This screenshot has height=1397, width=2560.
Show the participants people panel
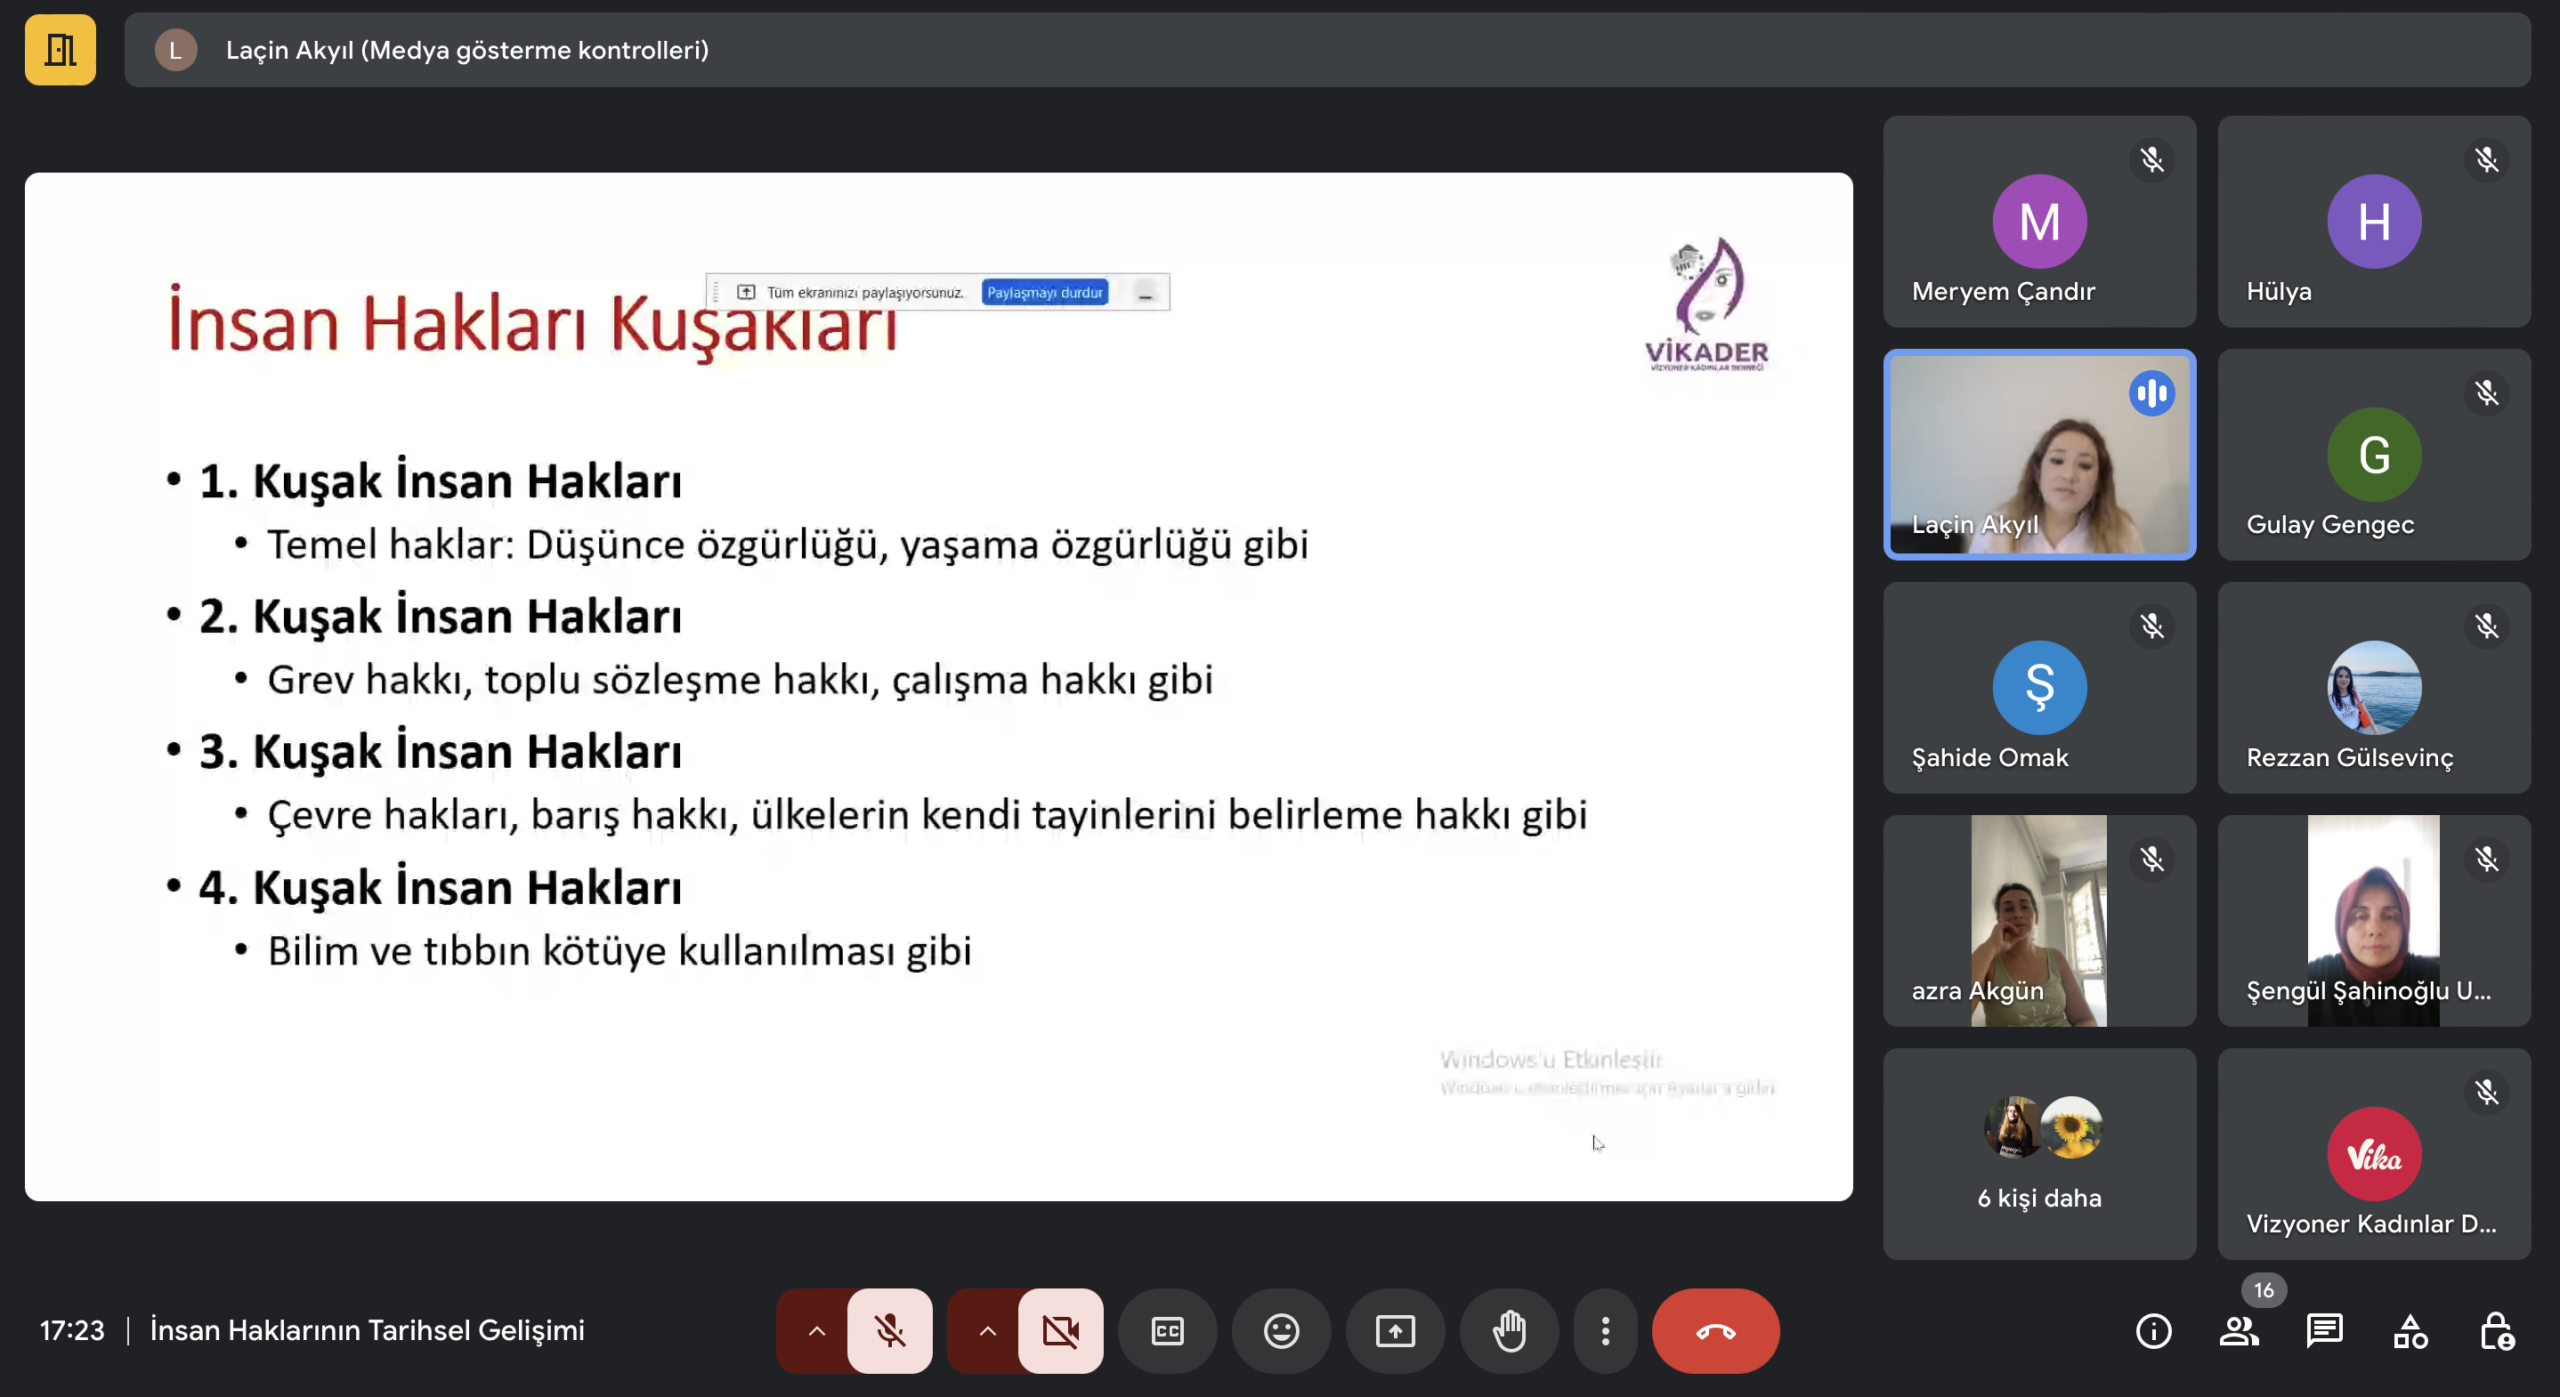tap(2239, 1331)
